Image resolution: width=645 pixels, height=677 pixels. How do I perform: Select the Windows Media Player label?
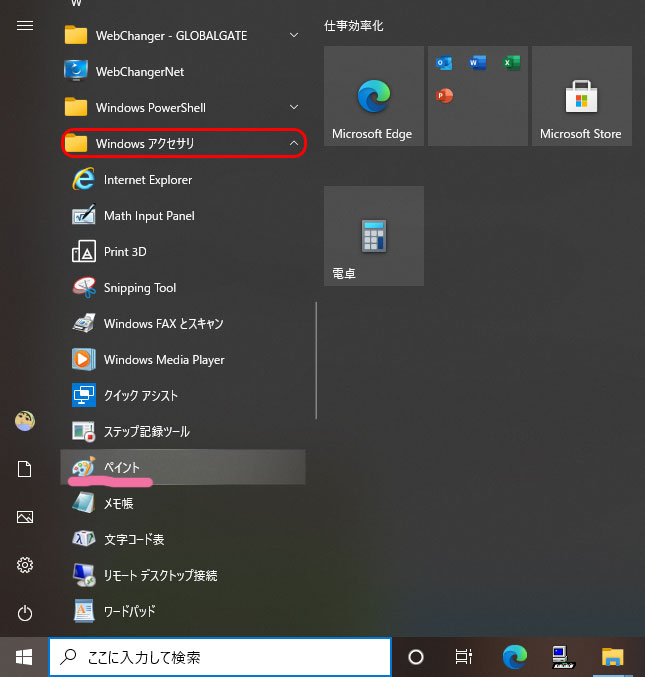coord(164,360)
